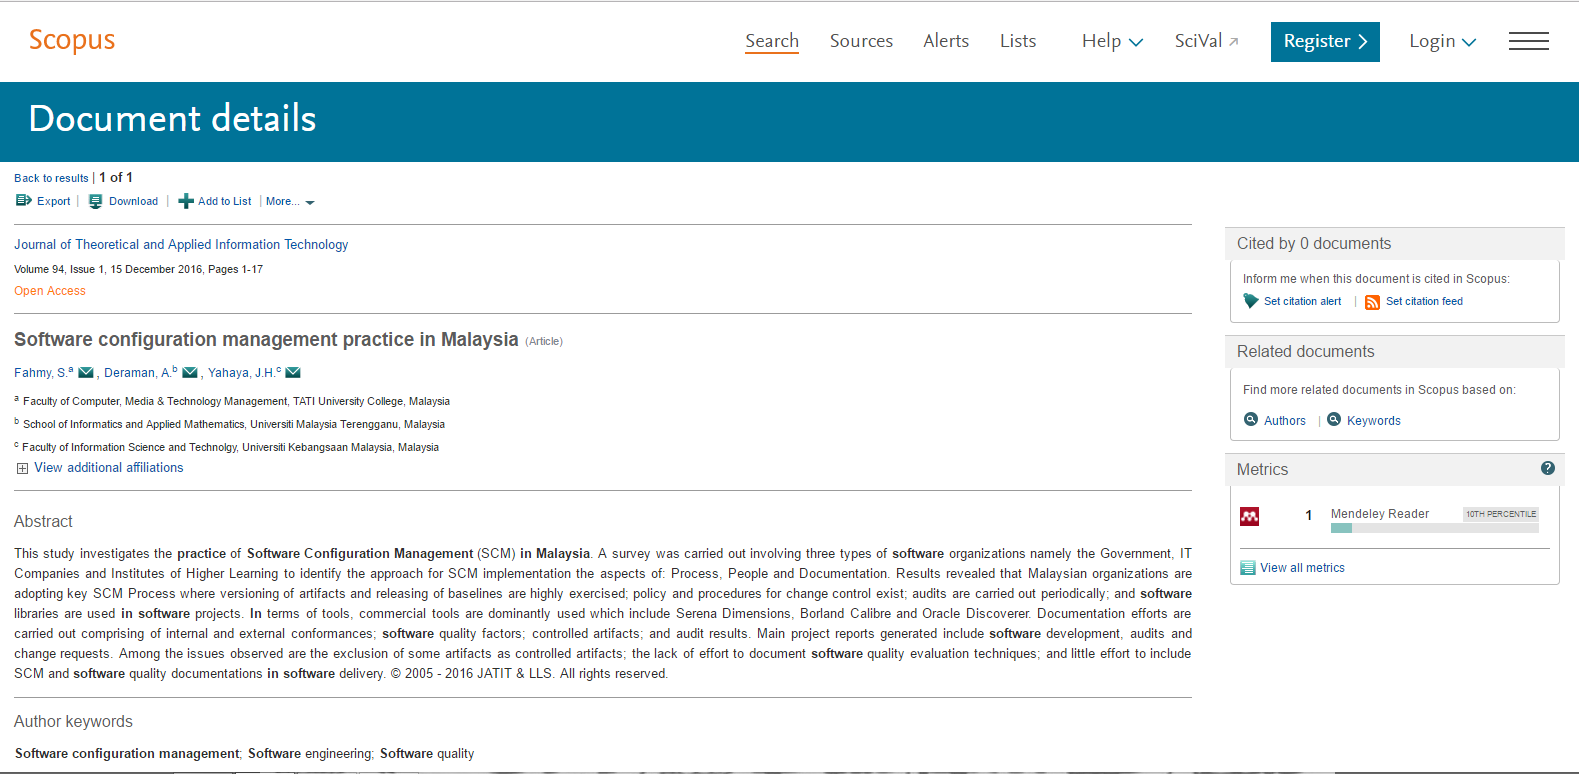Open the hamburger menu at top right
1579x774 pixels.
click(x=1528, y=41)
